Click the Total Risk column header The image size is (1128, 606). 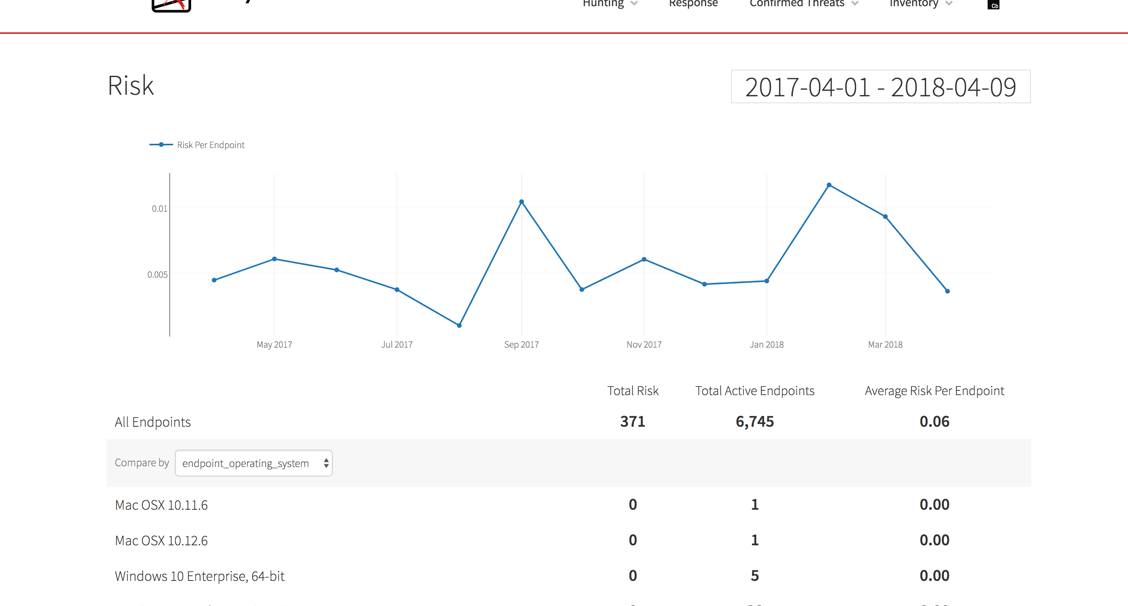click(x=632, y=391)
